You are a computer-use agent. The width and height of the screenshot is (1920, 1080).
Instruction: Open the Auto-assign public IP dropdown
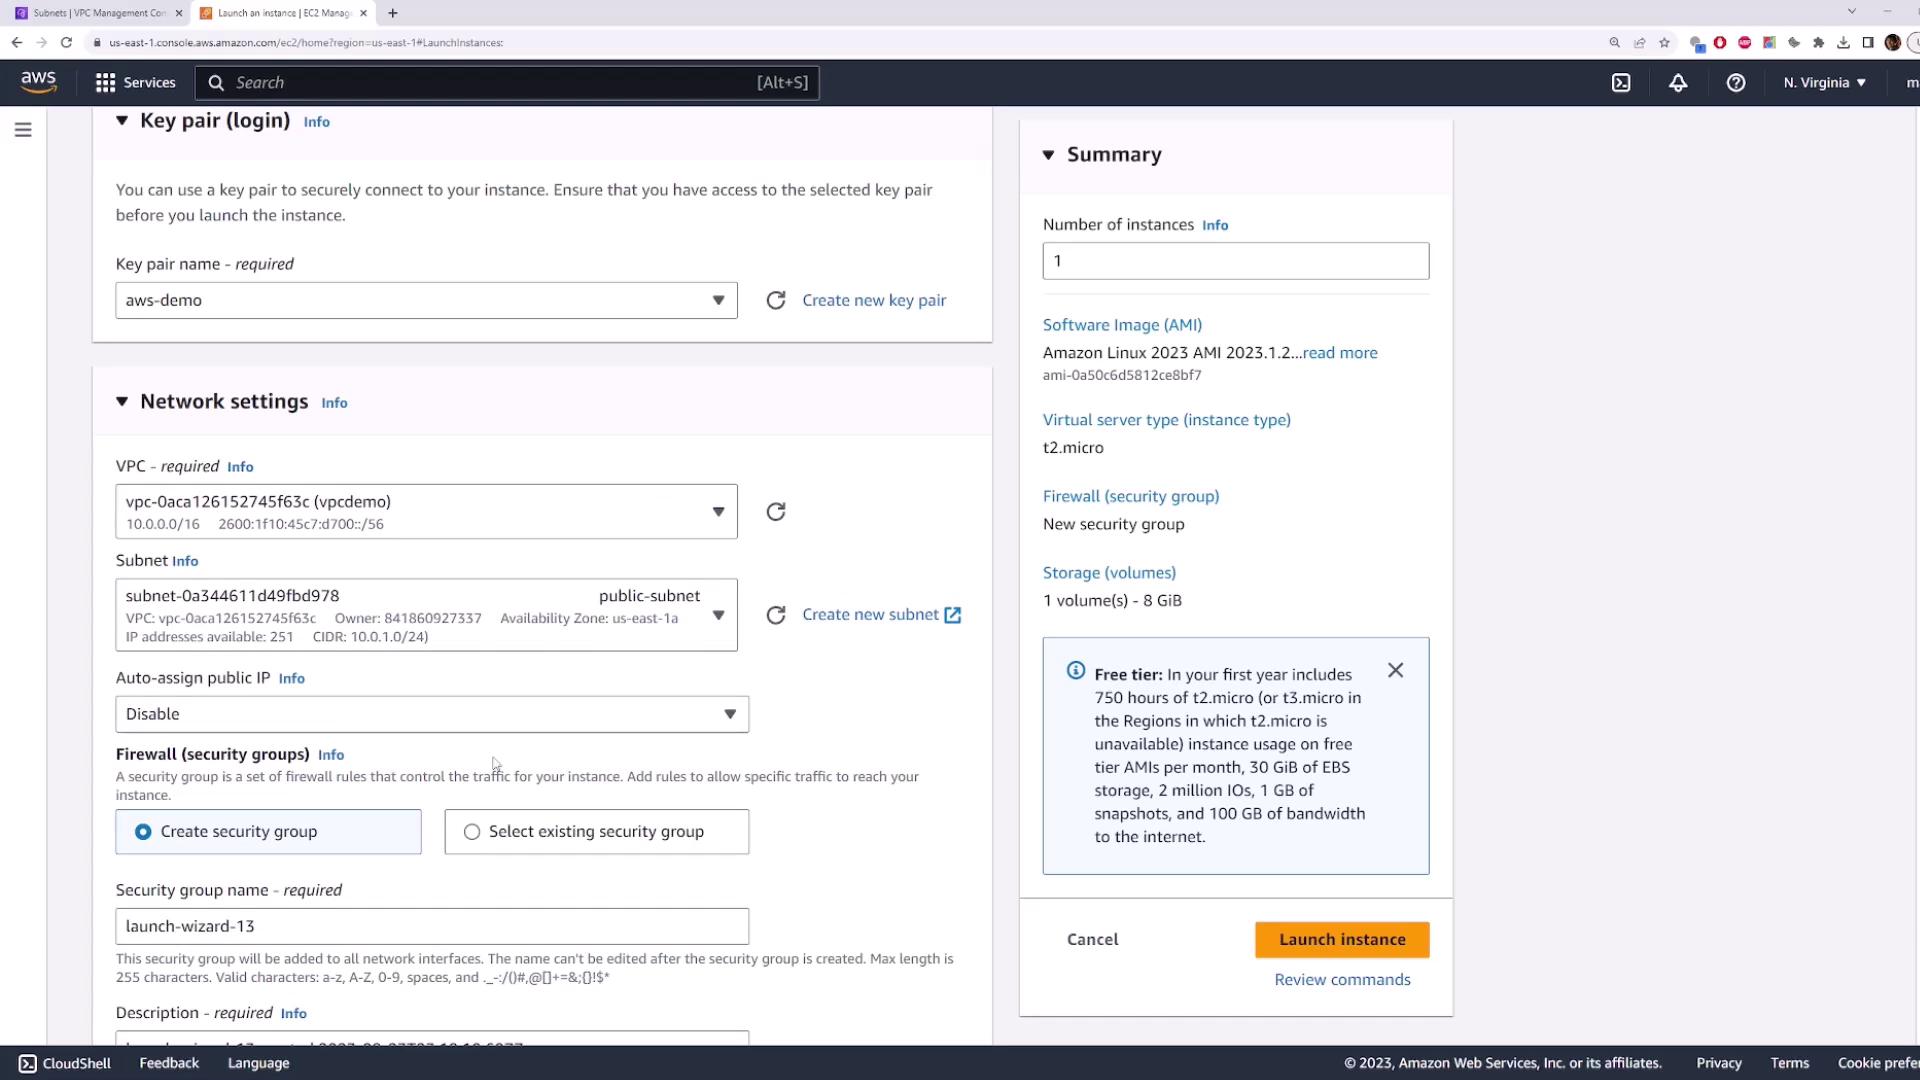[432, 714]
